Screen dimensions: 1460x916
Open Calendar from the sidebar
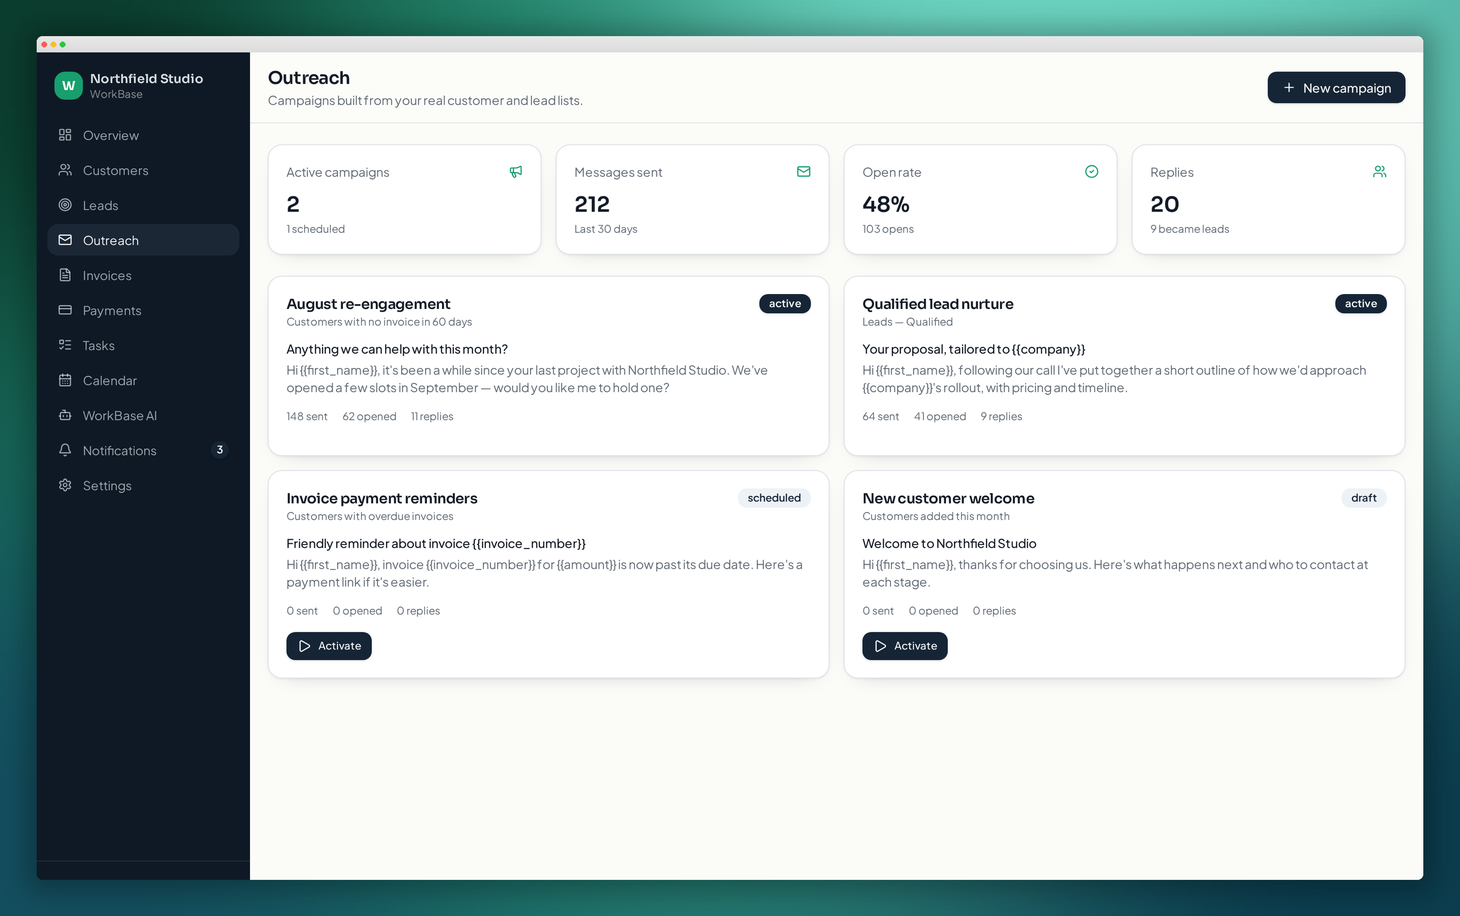point(143,380)
